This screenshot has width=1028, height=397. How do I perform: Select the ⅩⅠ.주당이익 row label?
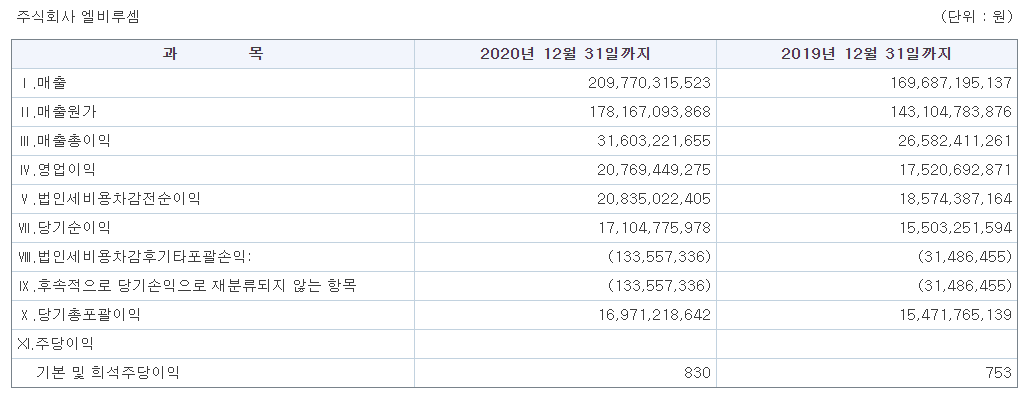point(56,343)
